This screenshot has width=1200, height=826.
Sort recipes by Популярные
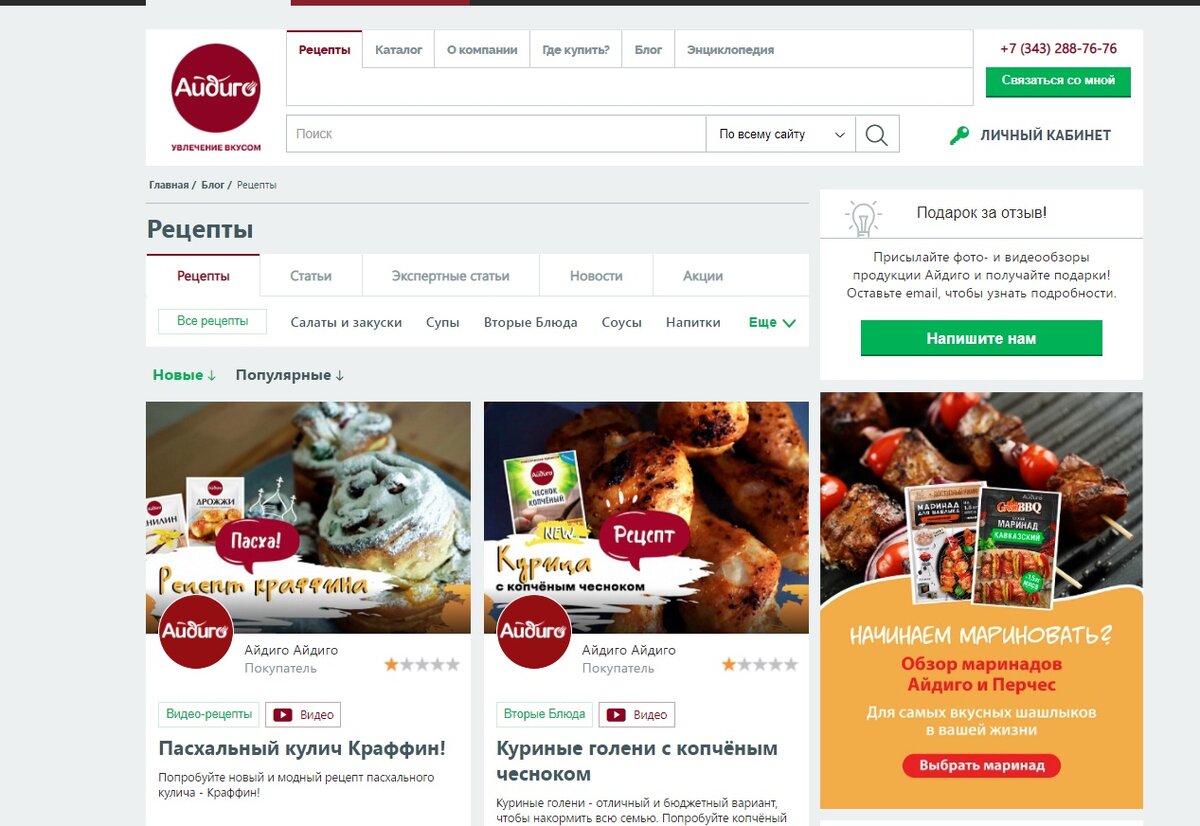pos(290,375)
